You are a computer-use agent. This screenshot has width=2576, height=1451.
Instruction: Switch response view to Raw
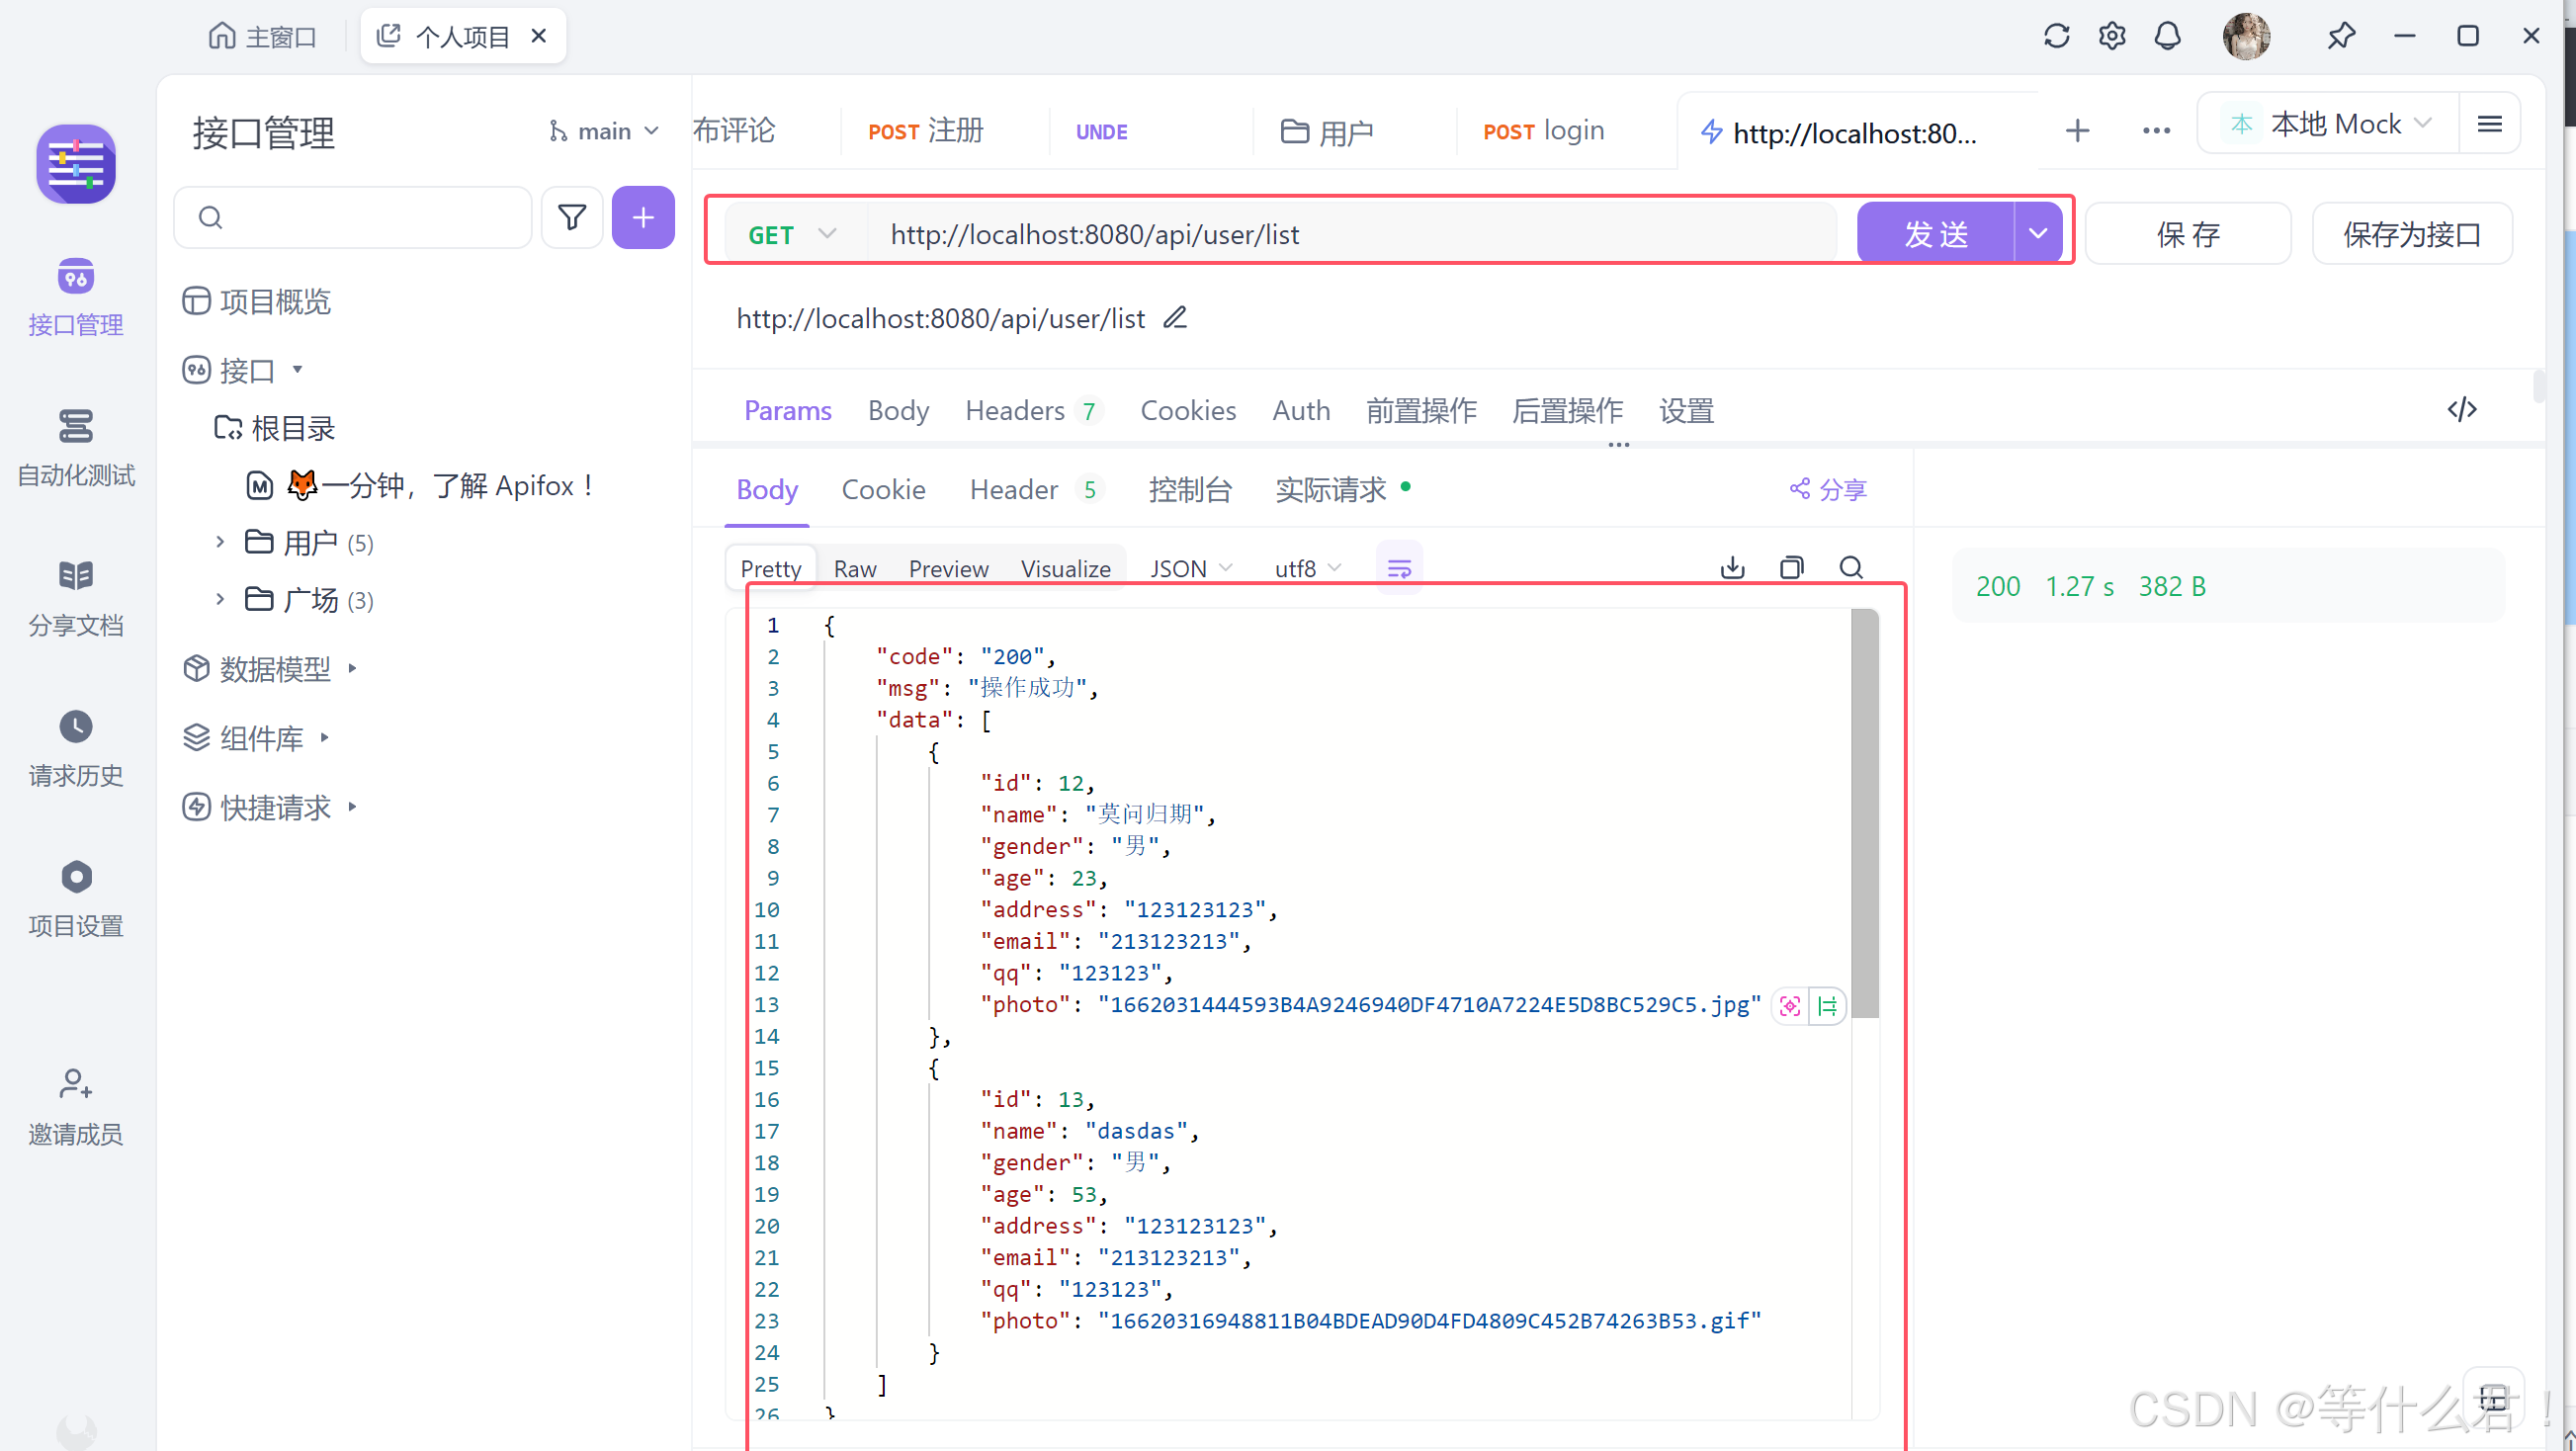tap(854, 568)
